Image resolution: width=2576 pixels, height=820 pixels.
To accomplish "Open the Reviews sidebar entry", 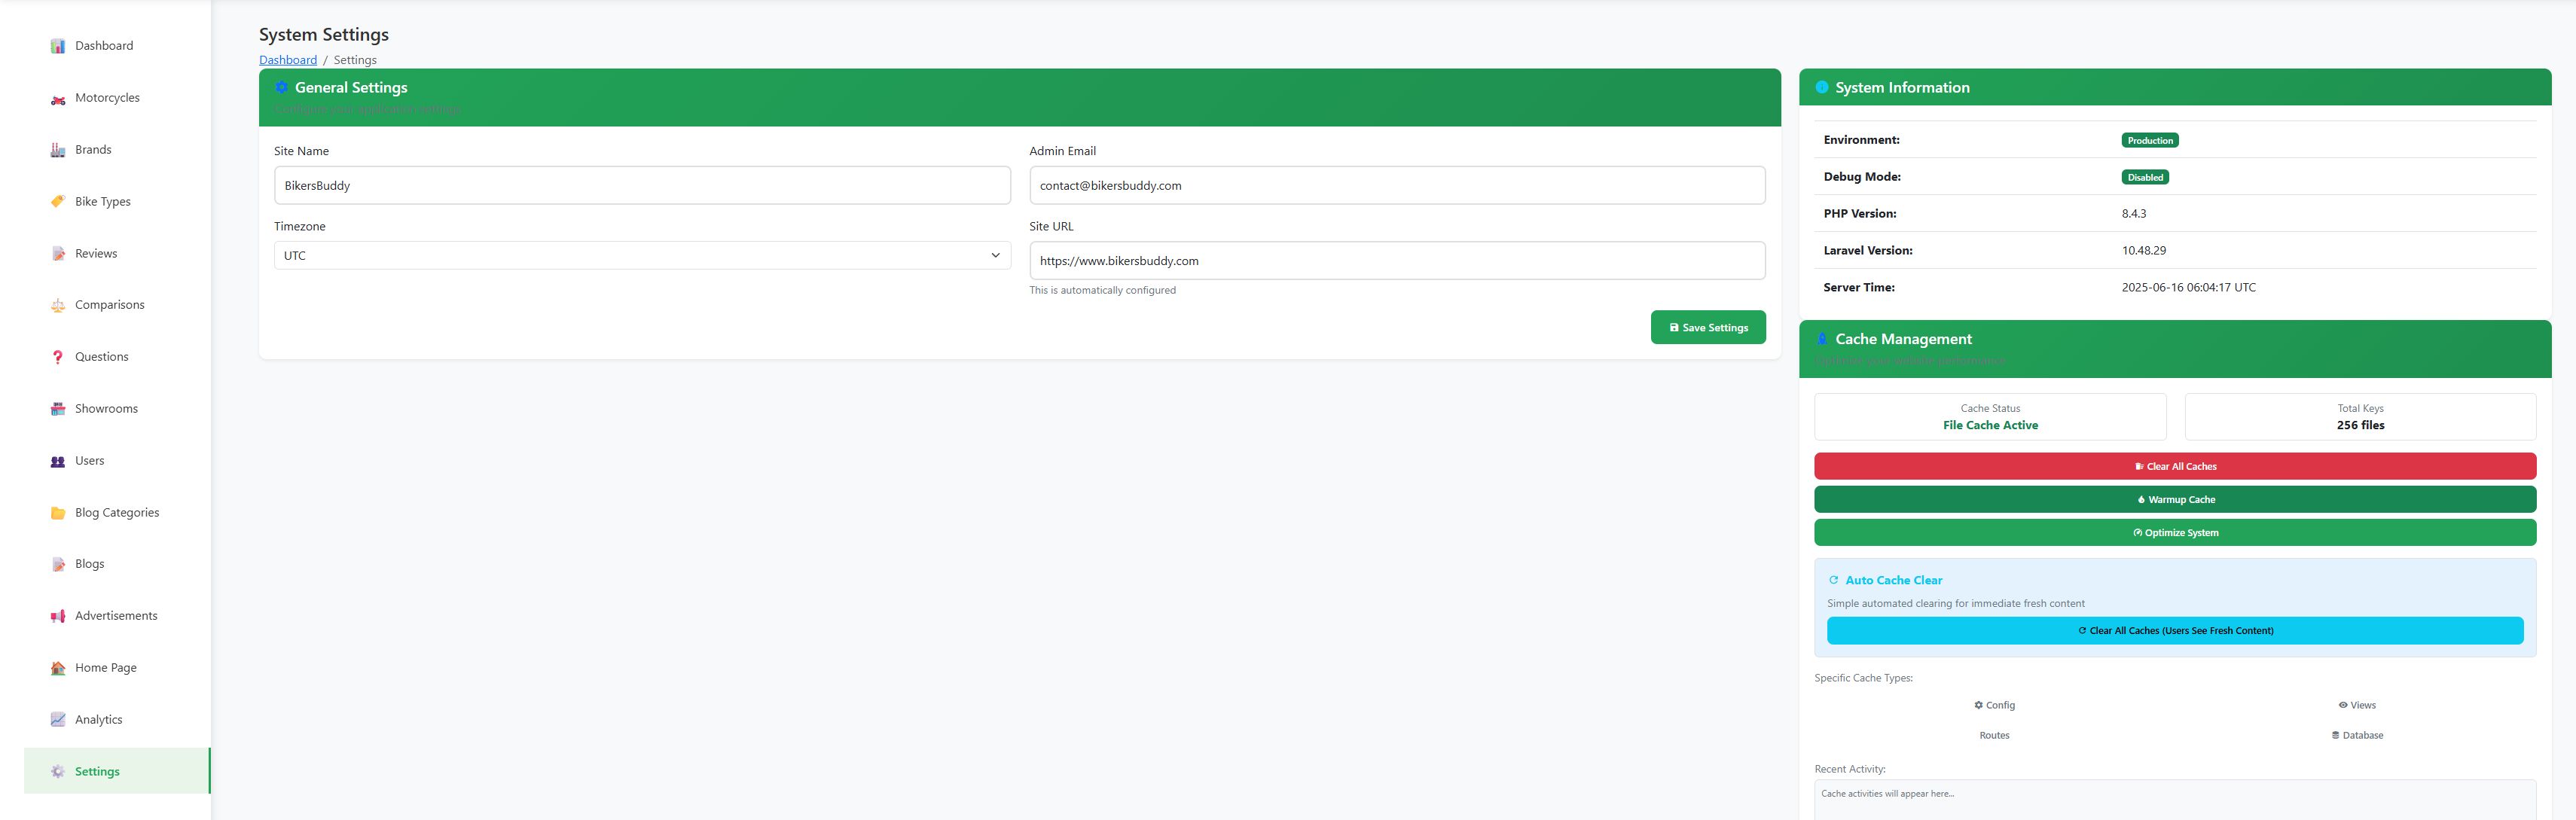I will click(x=96, y=254).
